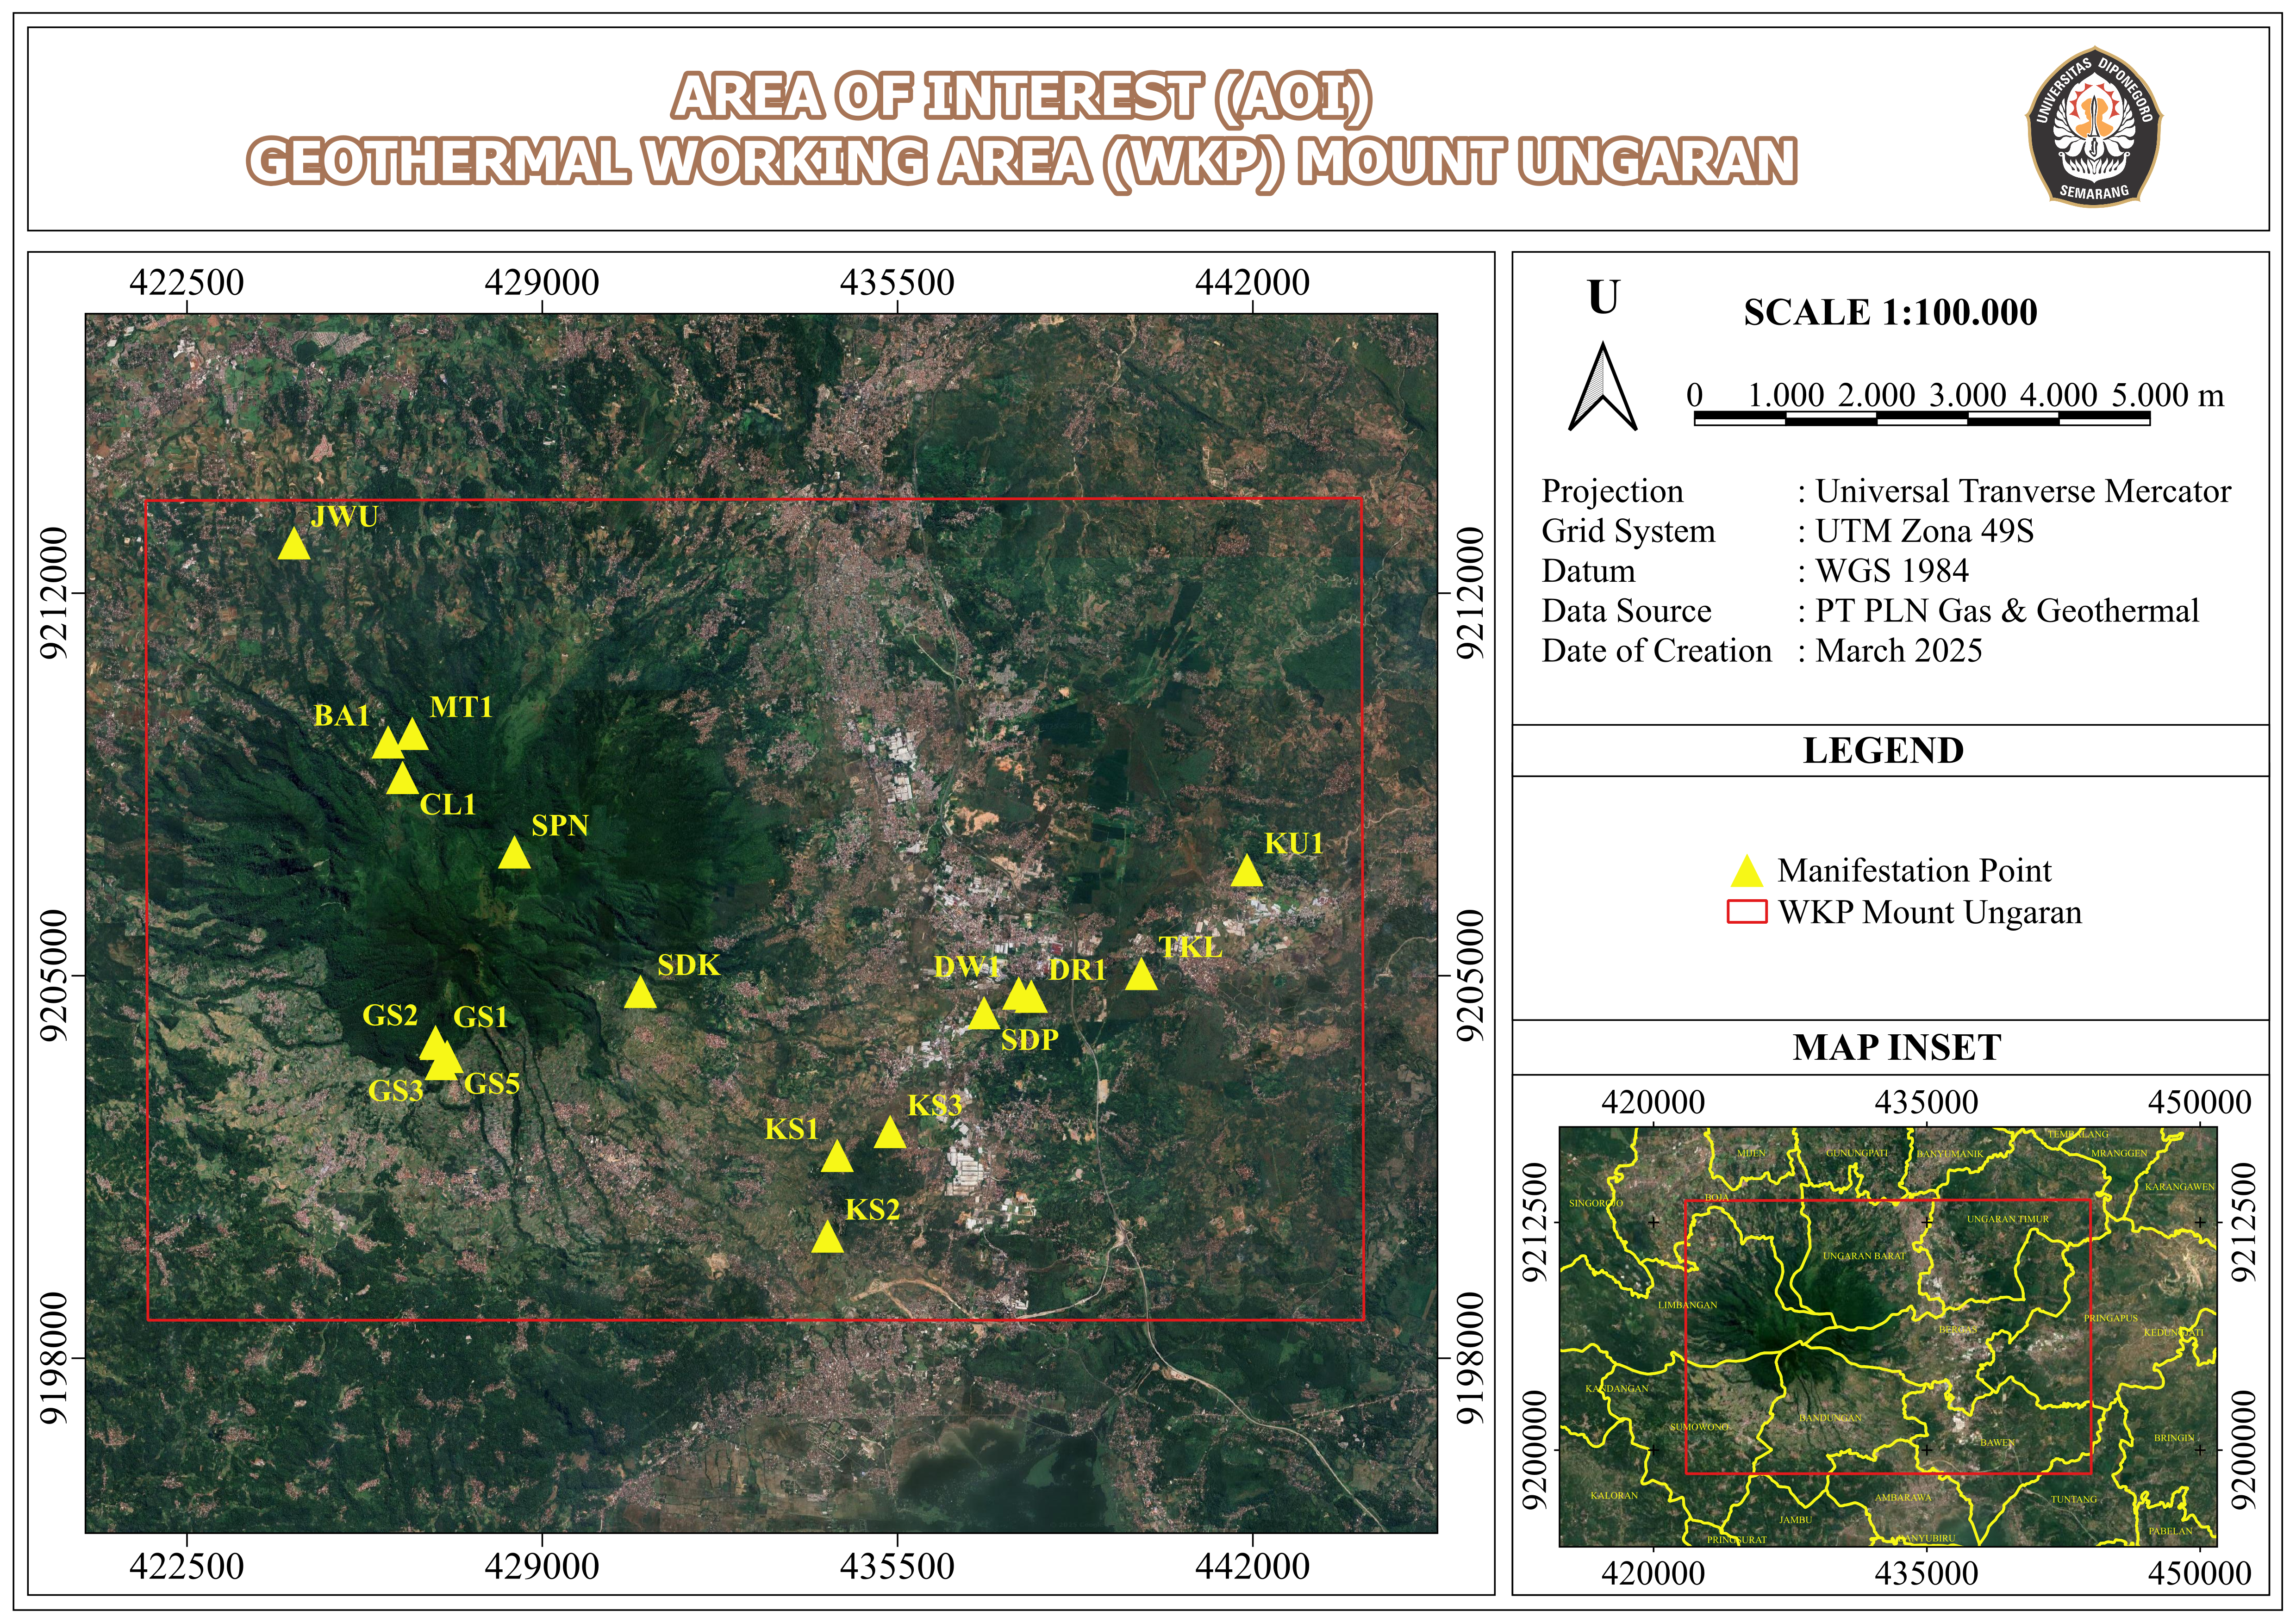
Task: Click the JWU manifestation point triangle
Action: pos(293,546)
